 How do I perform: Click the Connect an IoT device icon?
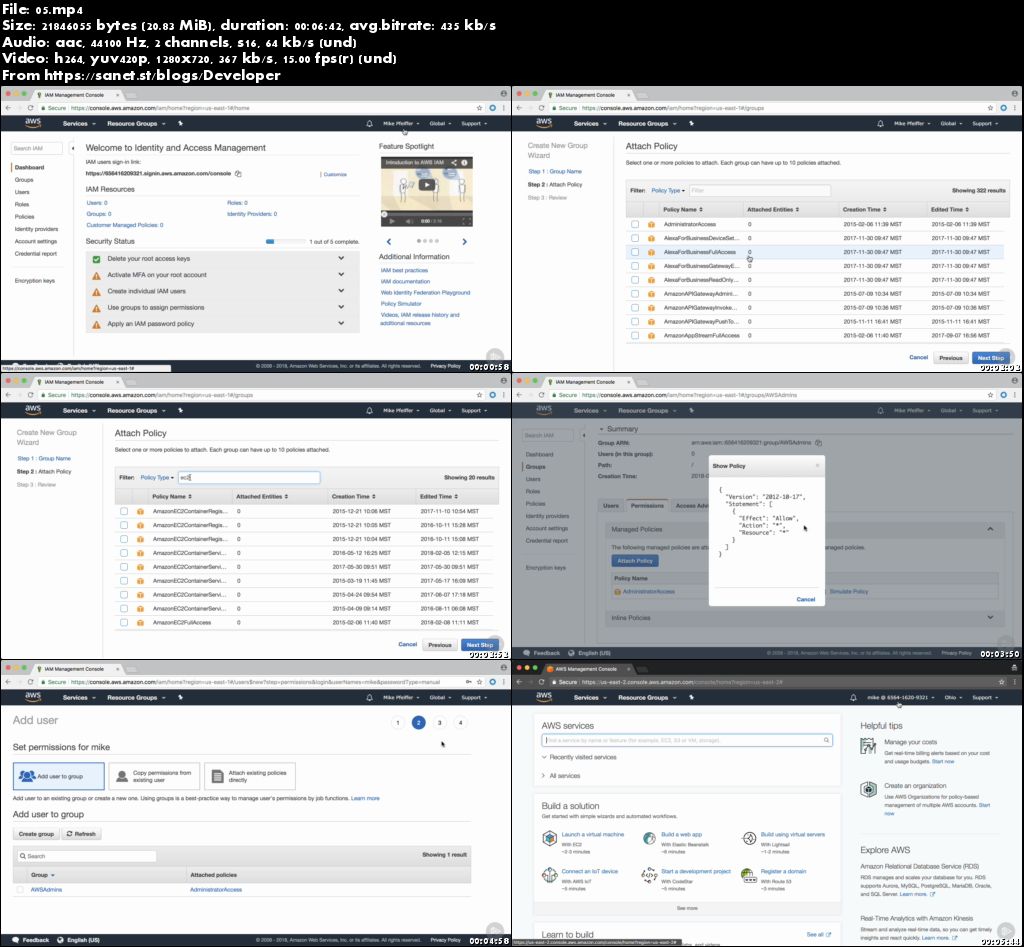(x=550, y=875)
